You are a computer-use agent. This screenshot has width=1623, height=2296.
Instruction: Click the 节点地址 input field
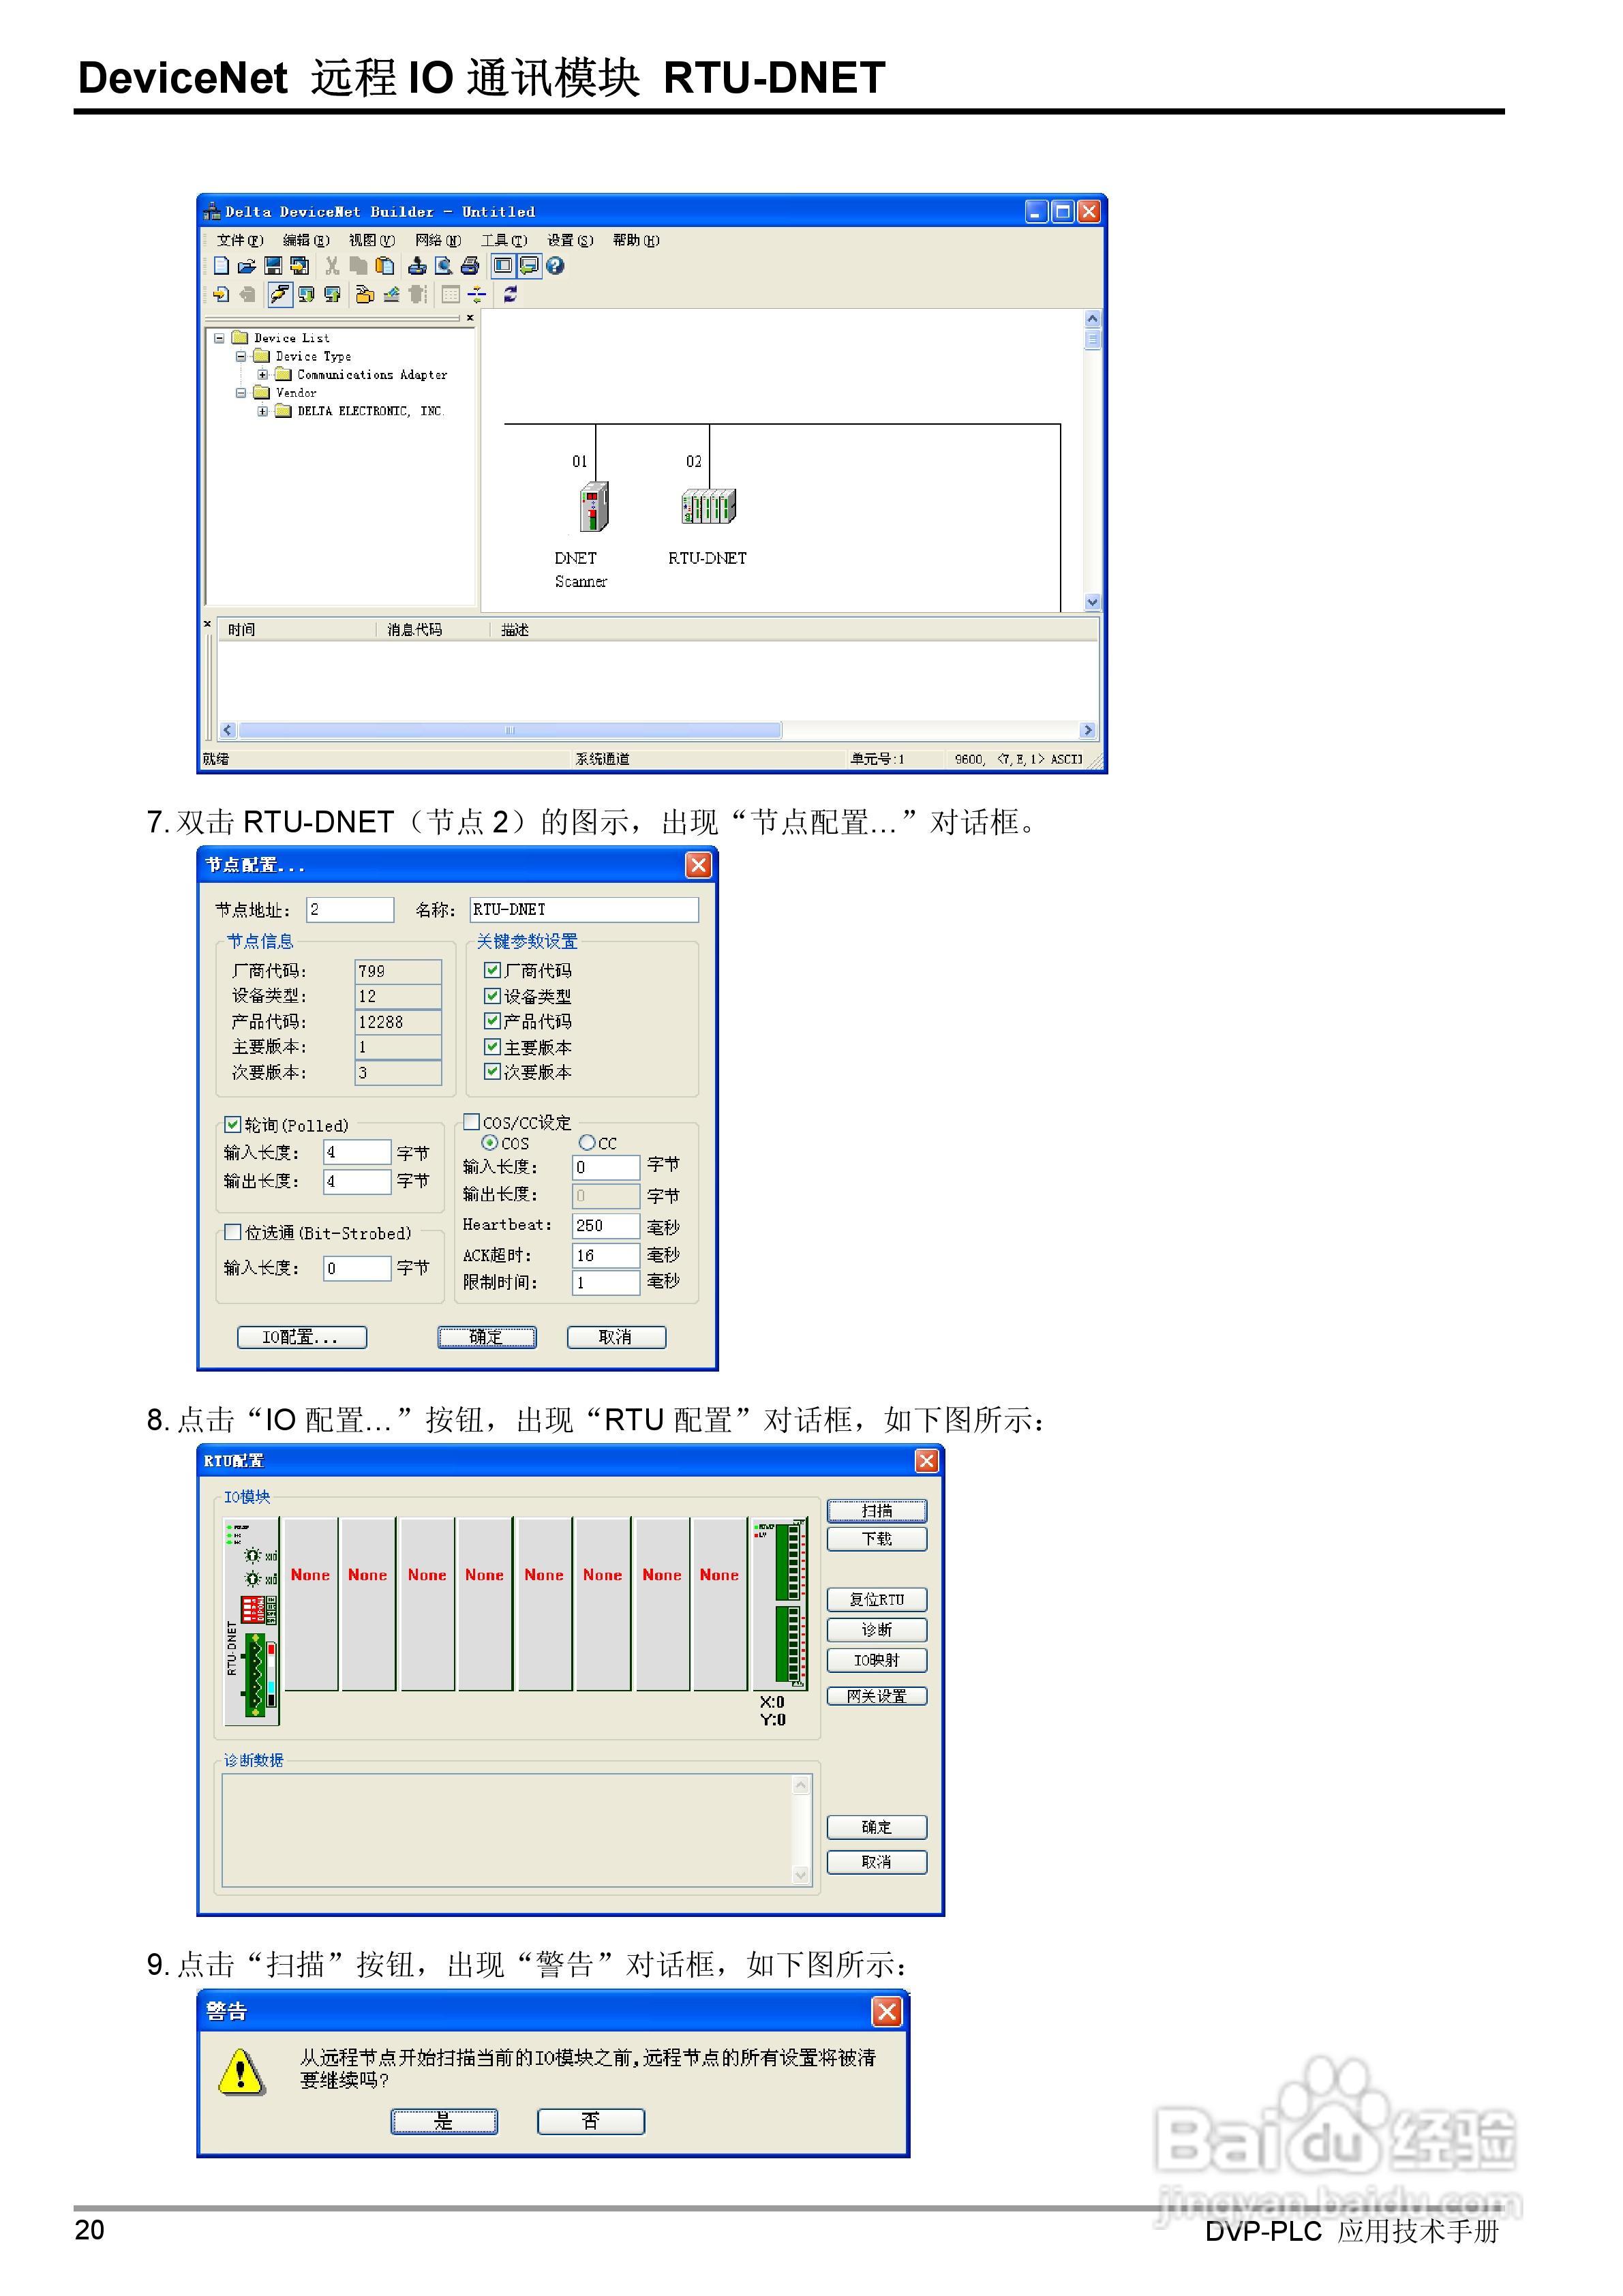point(349,909)
